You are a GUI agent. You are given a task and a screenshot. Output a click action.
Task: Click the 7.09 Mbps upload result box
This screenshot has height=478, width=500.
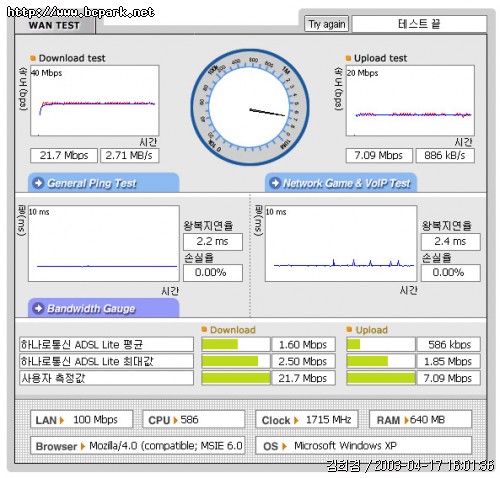379,156
